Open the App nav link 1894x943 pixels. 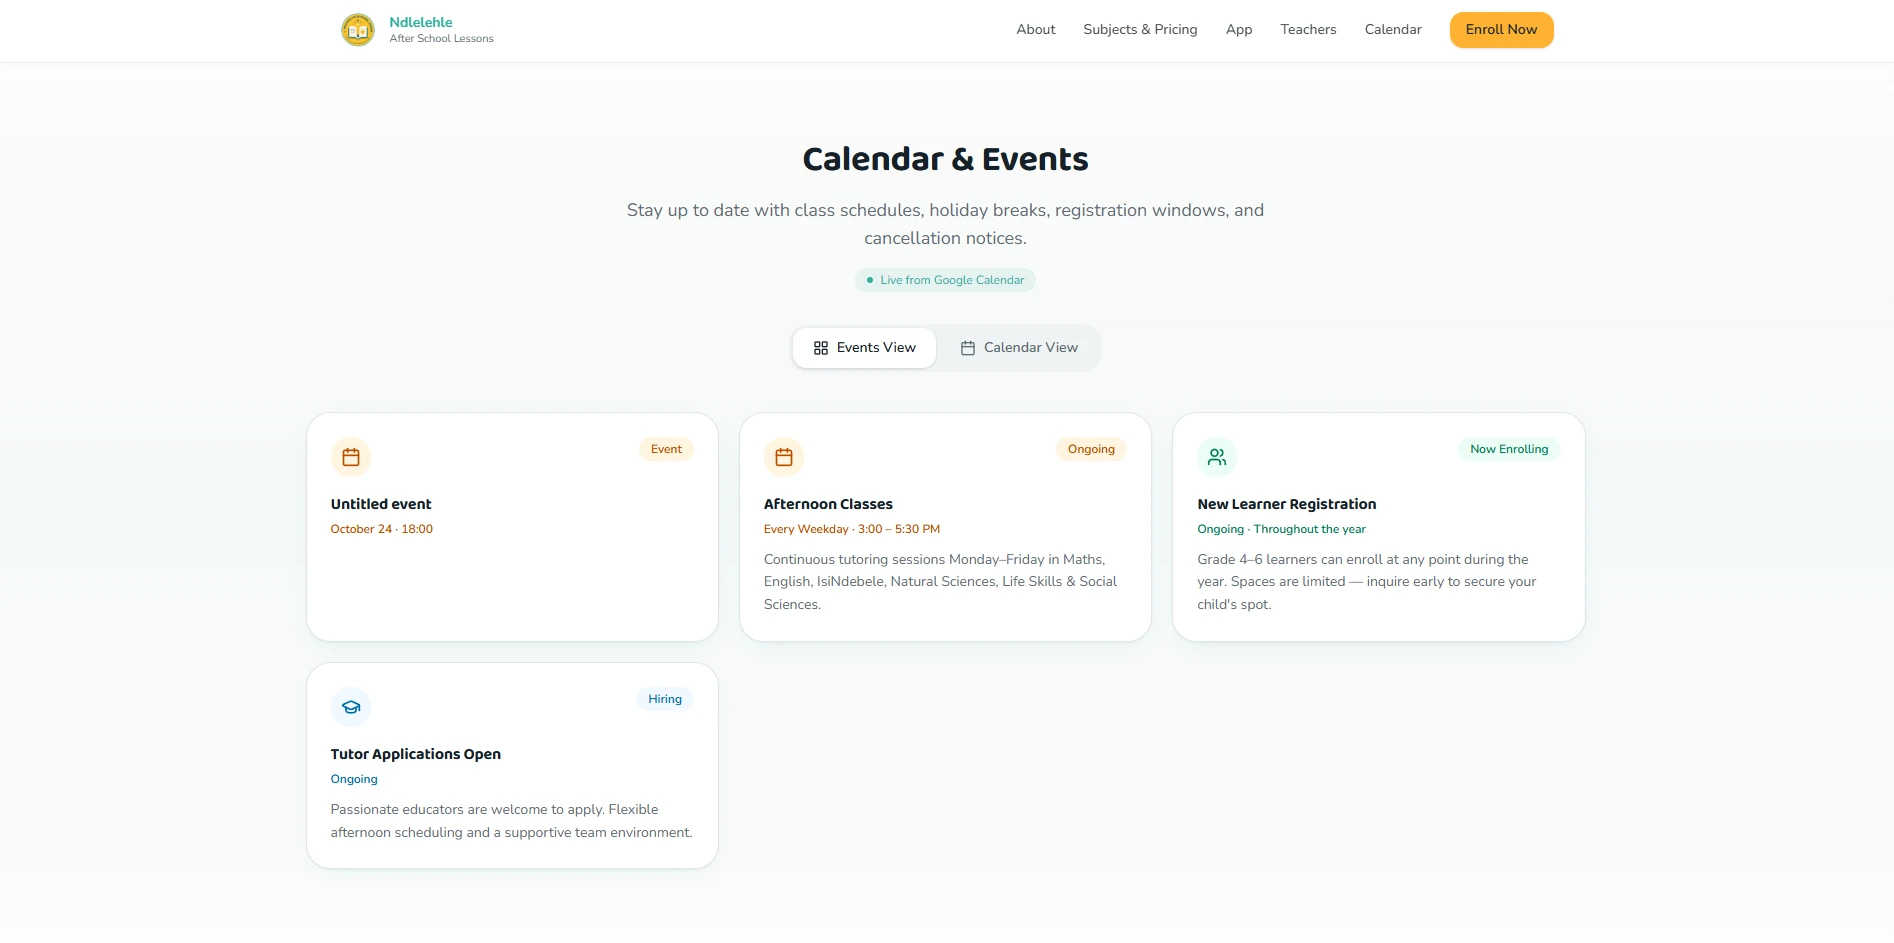click(1239, 30)
